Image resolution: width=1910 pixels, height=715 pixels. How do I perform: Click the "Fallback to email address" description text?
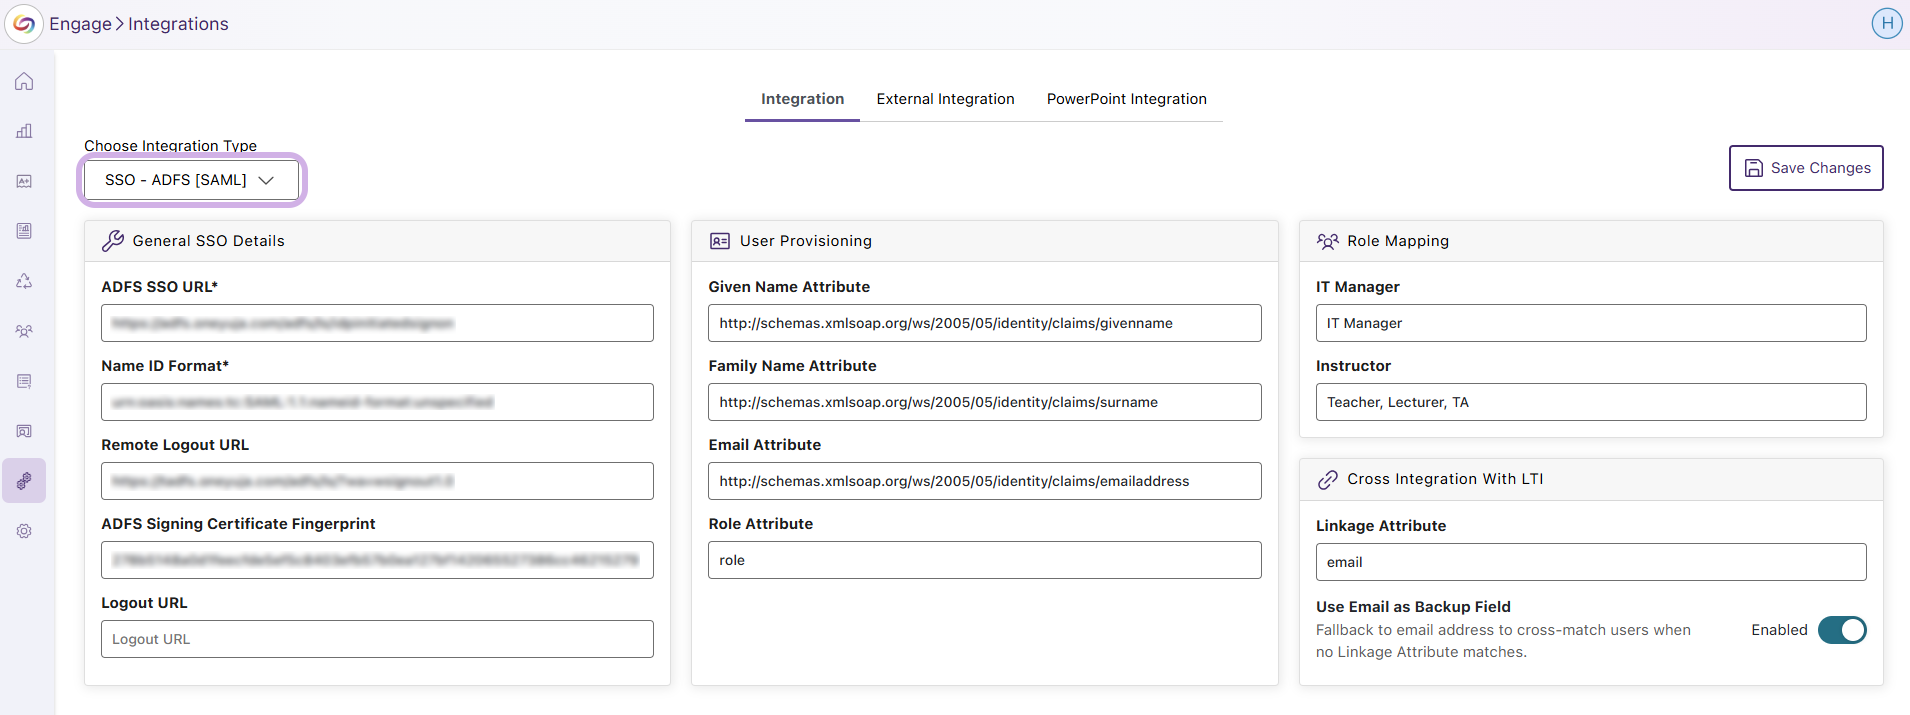[1503, 641]
